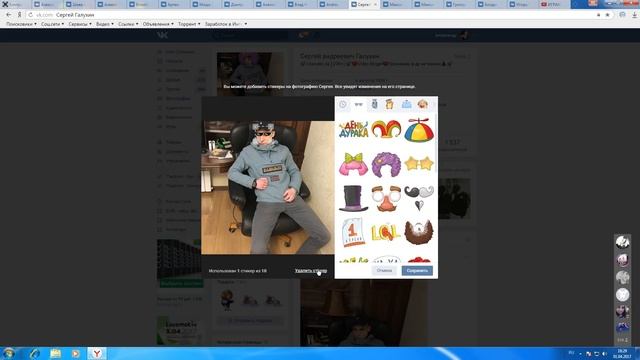The width and height of the screenshot is (640, 360).
Task: Switch to the YouTube browser tab
Action: 553,4
